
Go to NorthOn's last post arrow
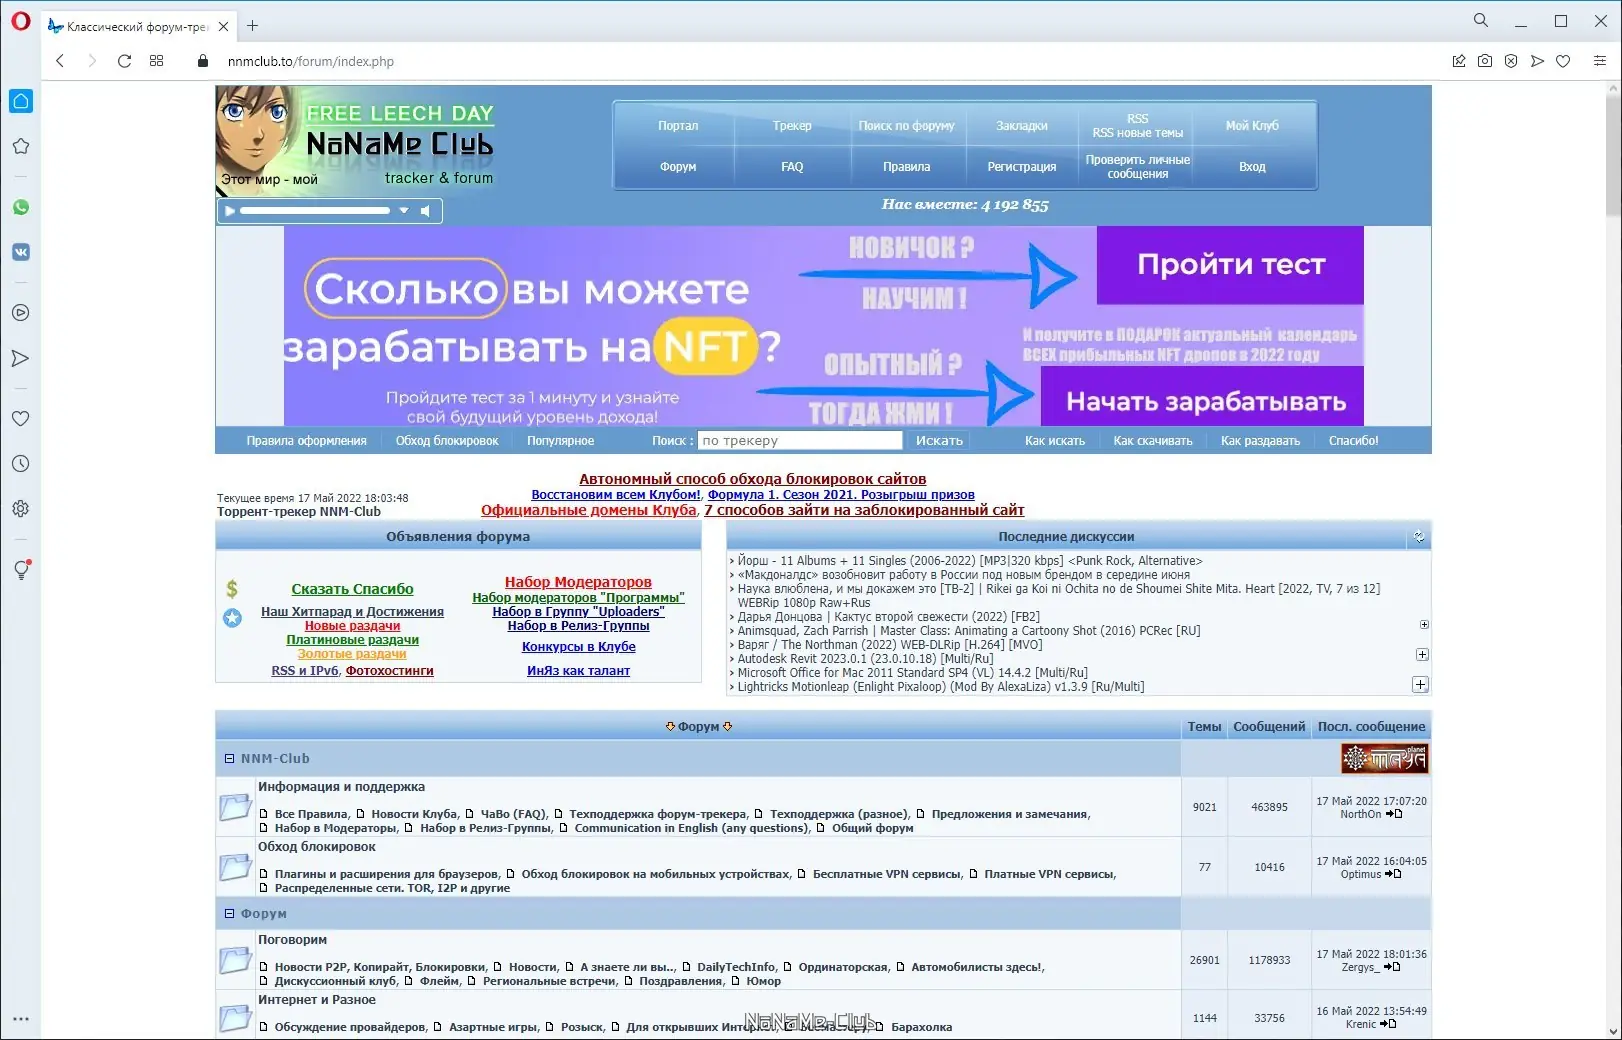coord(1394,814)
